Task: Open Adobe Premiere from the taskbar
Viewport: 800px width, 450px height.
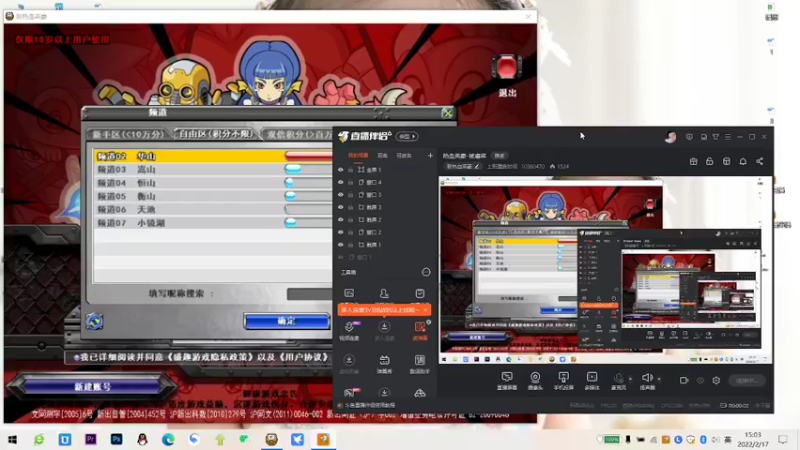Action: tap(91, 439)
